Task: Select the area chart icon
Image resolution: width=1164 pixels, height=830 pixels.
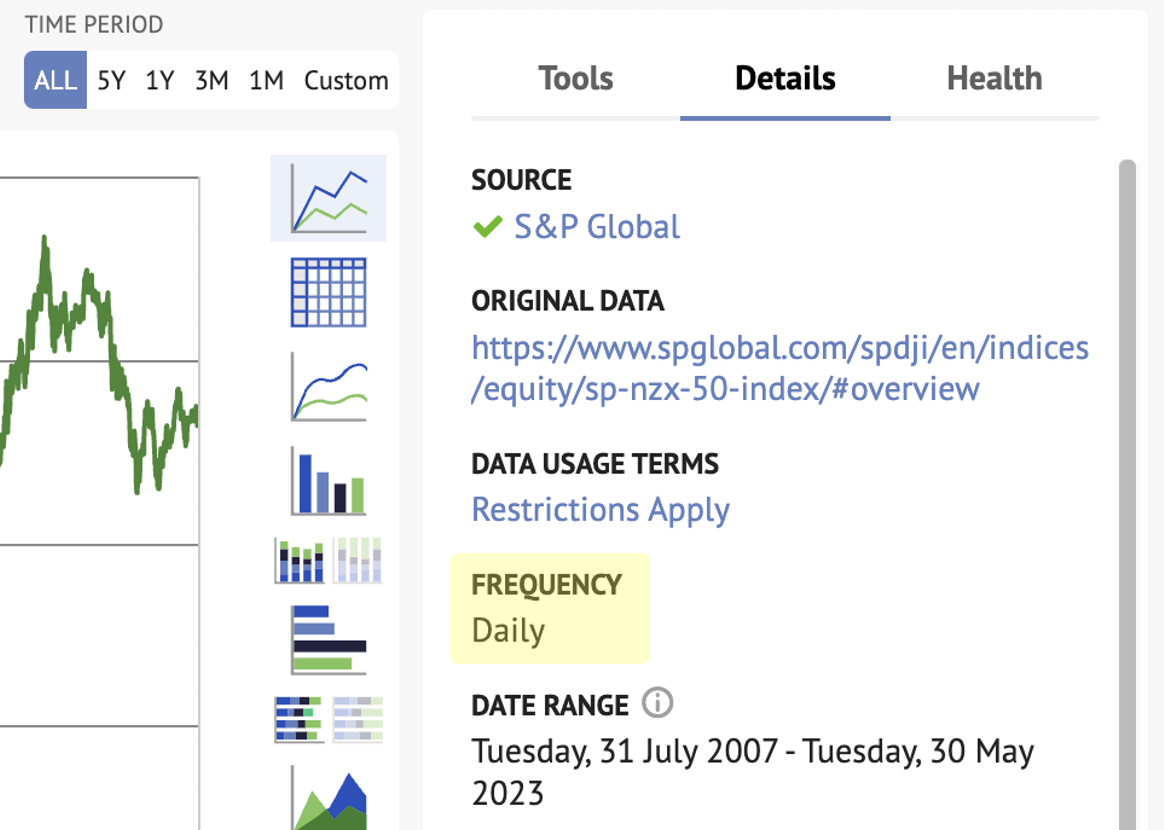Action: (x=329, y=799)
